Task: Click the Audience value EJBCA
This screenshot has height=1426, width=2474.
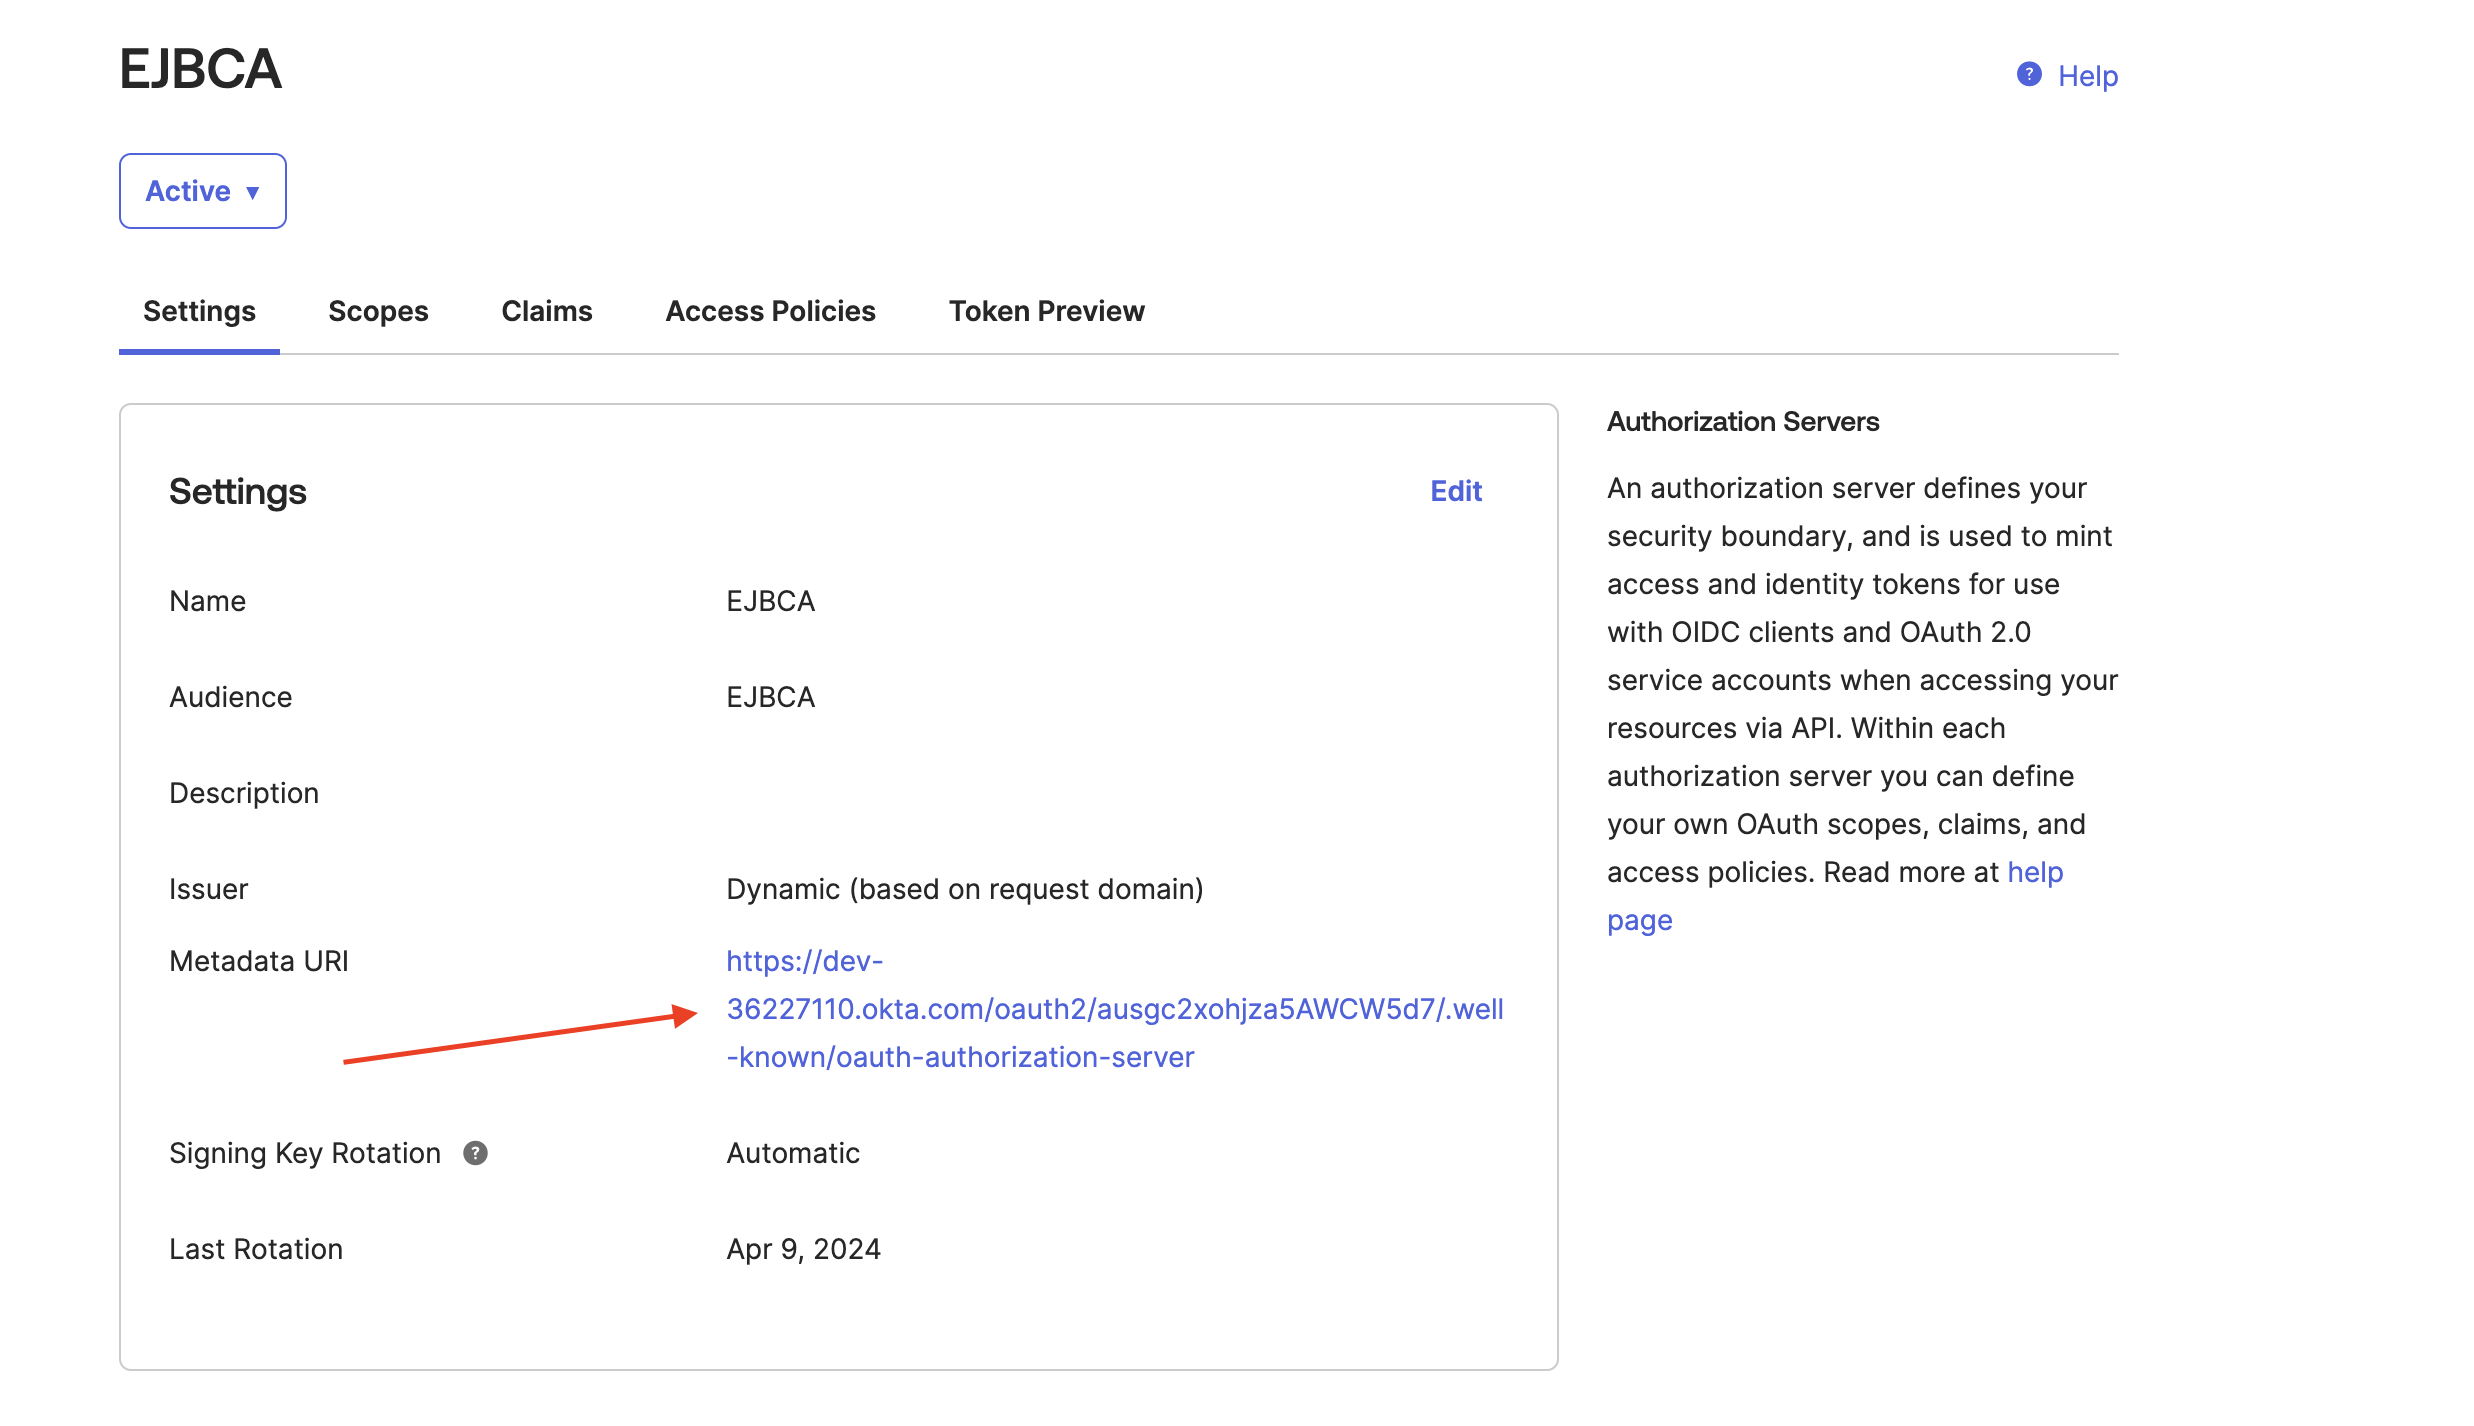Action: pos(770,697)
